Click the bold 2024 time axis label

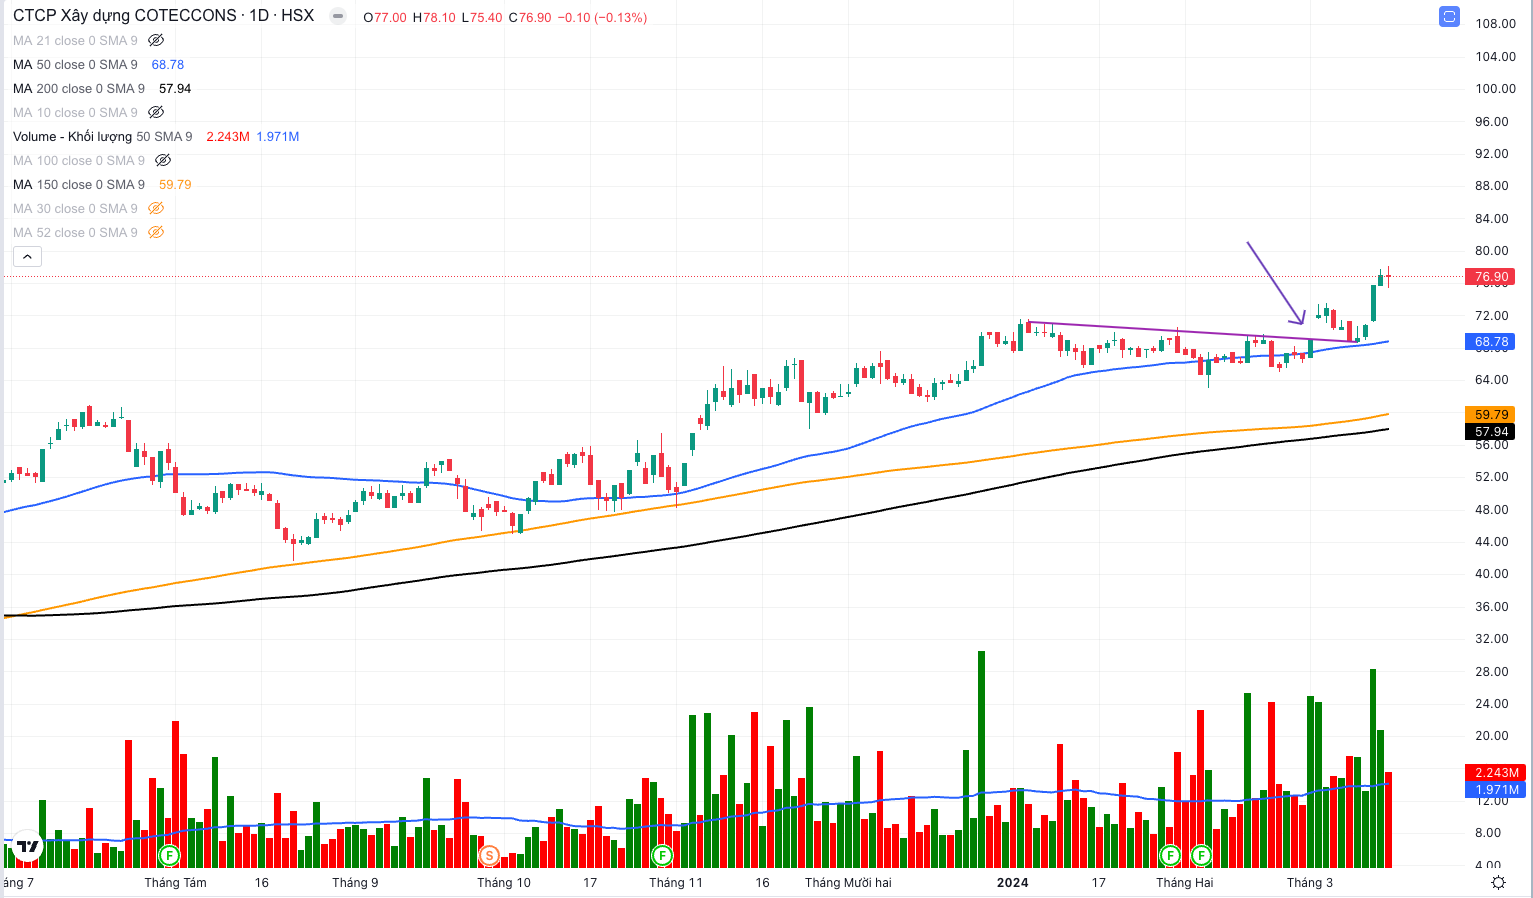click(1012, 883)
